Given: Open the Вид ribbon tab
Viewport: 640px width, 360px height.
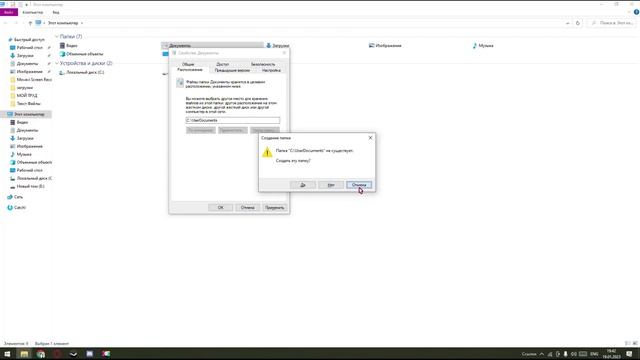Looking at the screenshot, I should [x=56, y=12].
